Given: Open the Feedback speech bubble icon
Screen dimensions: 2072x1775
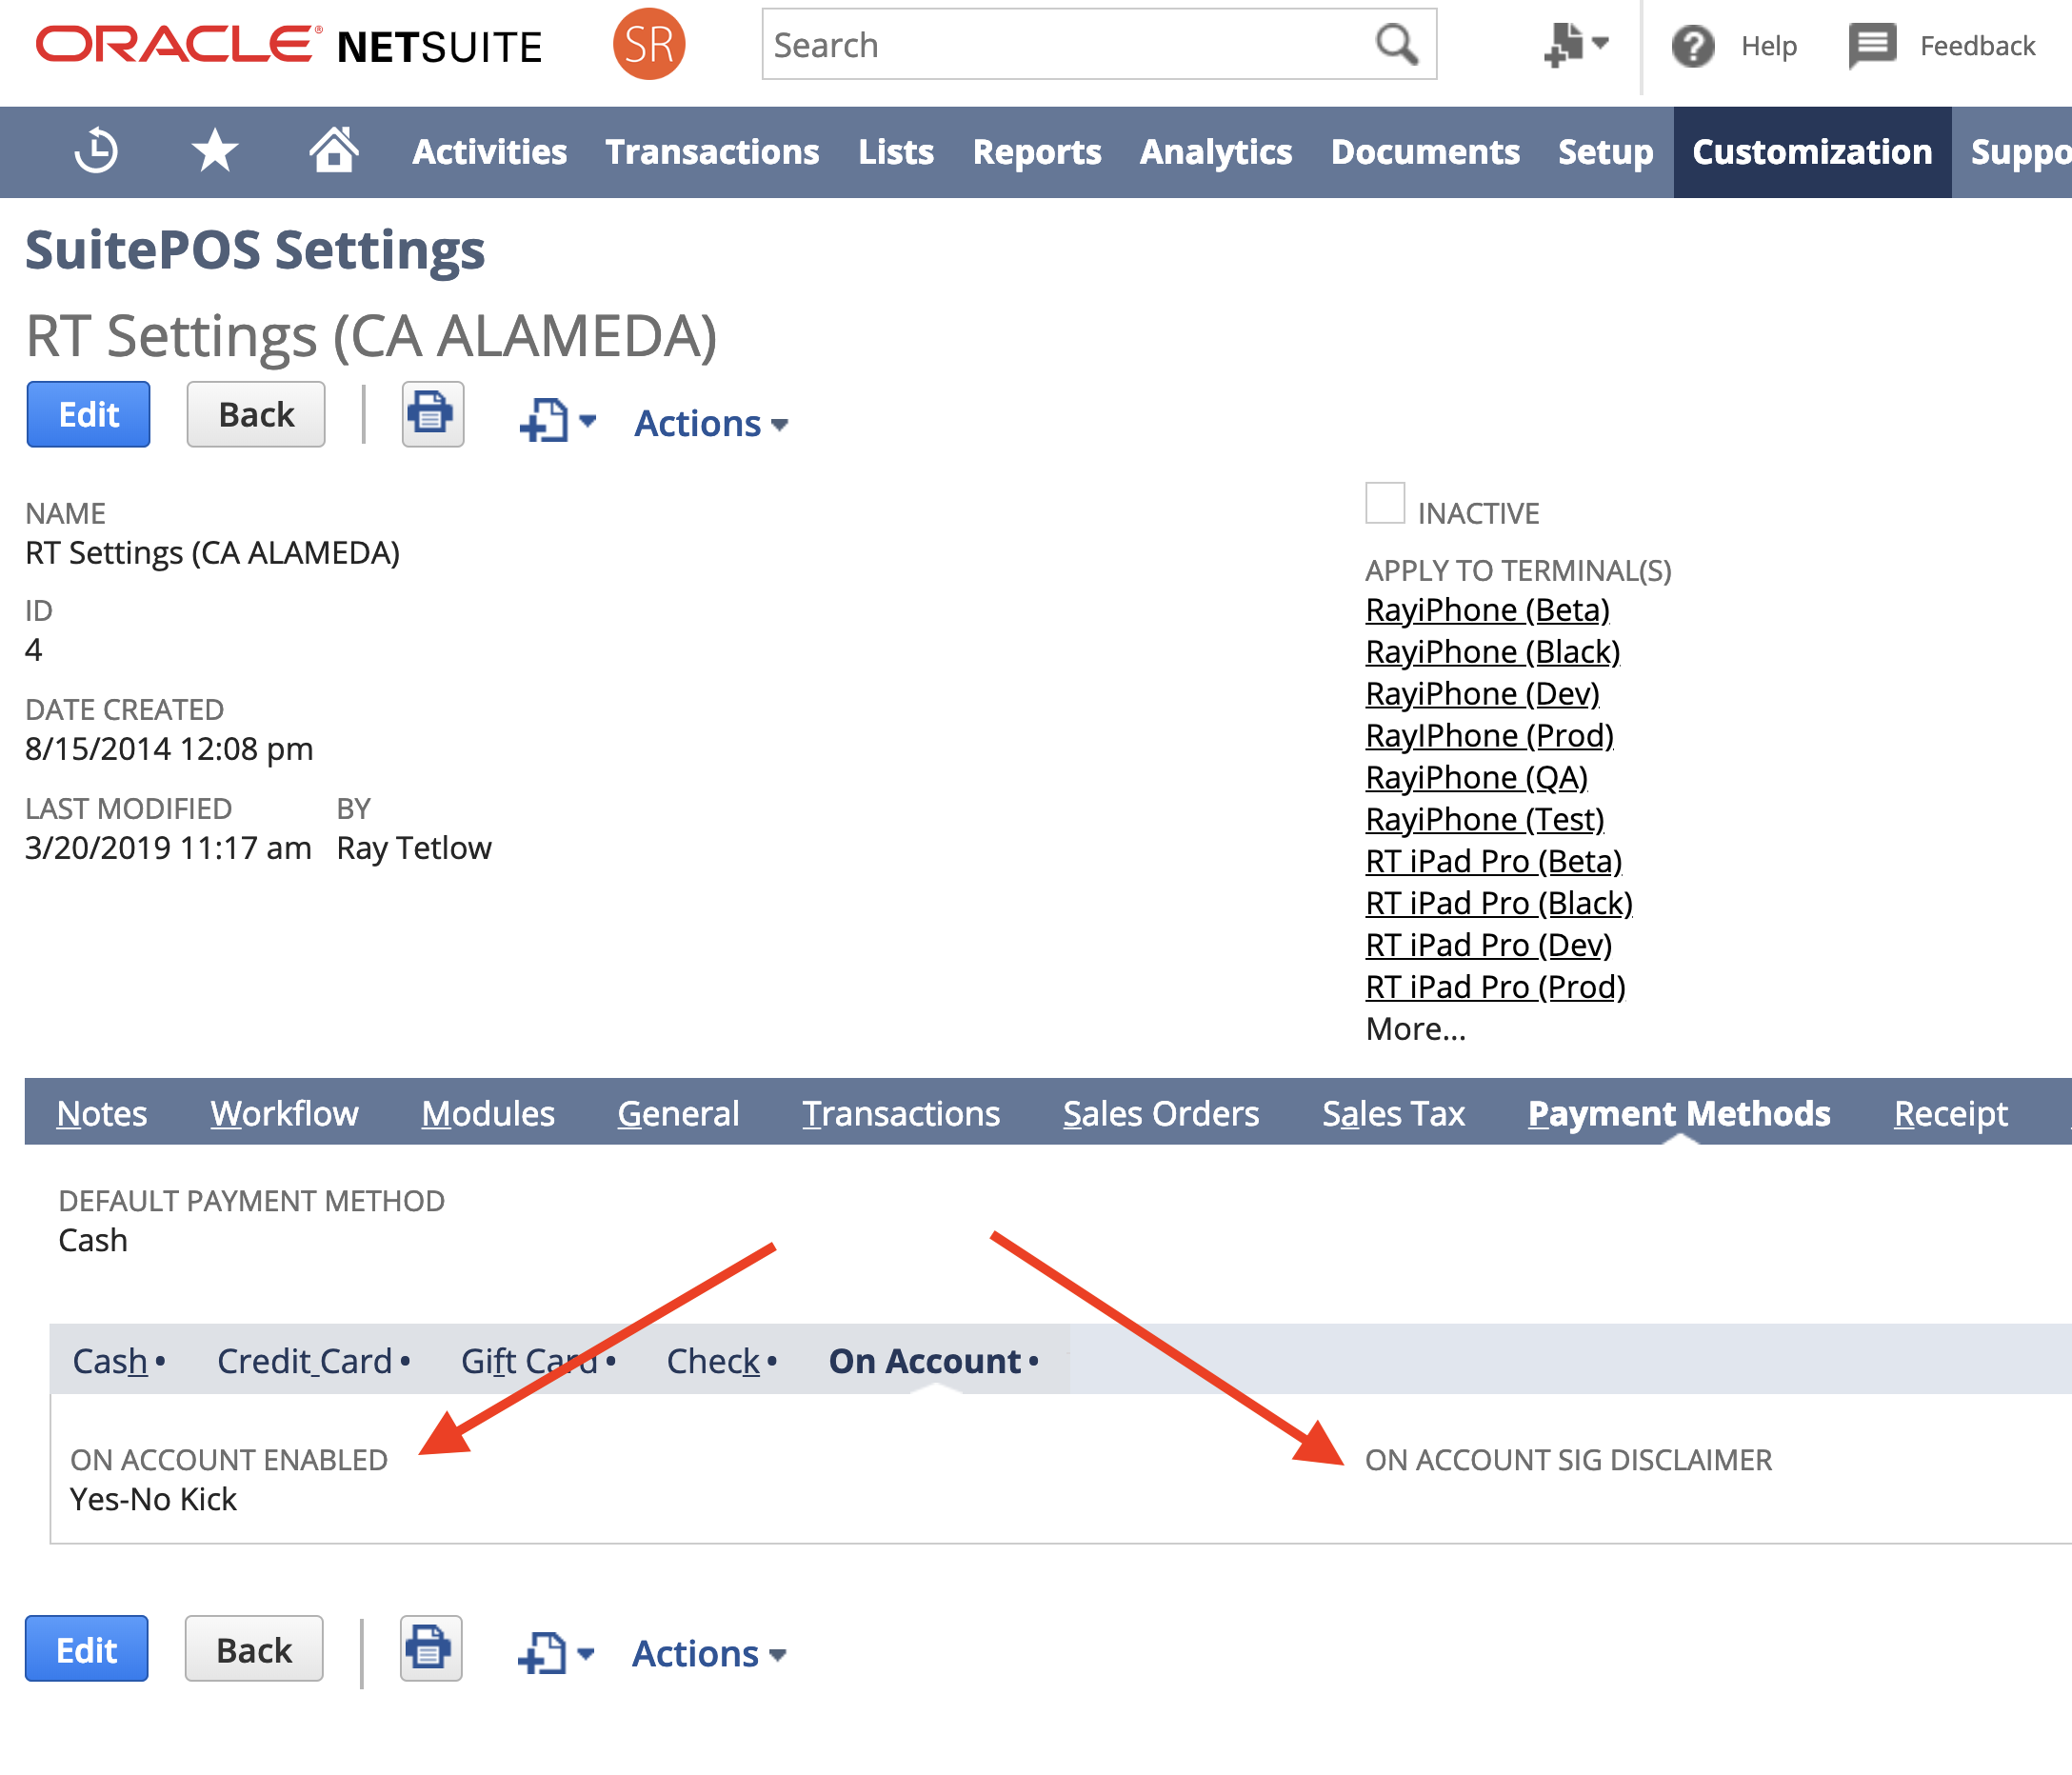Looking at the screenshot, I should 1871,46.
